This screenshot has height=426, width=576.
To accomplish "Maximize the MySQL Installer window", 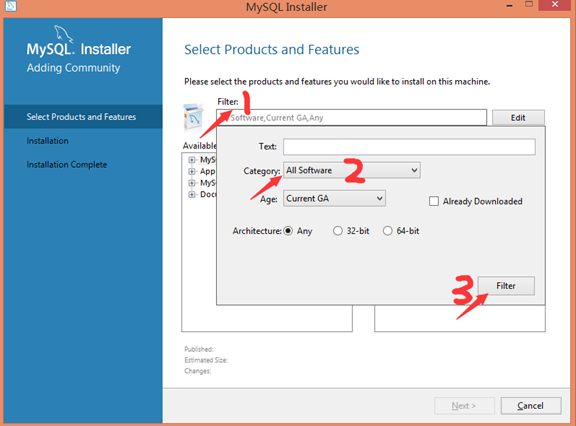I will coord(529,4).
